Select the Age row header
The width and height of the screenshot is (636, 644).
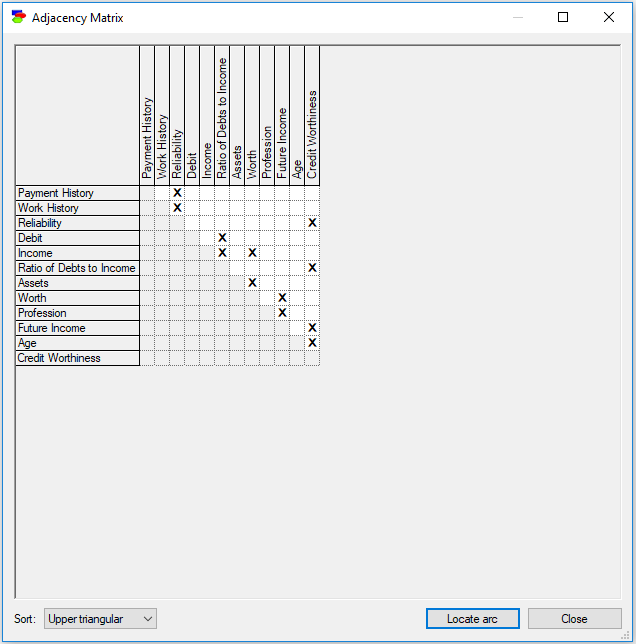click(x=78, y=343)
